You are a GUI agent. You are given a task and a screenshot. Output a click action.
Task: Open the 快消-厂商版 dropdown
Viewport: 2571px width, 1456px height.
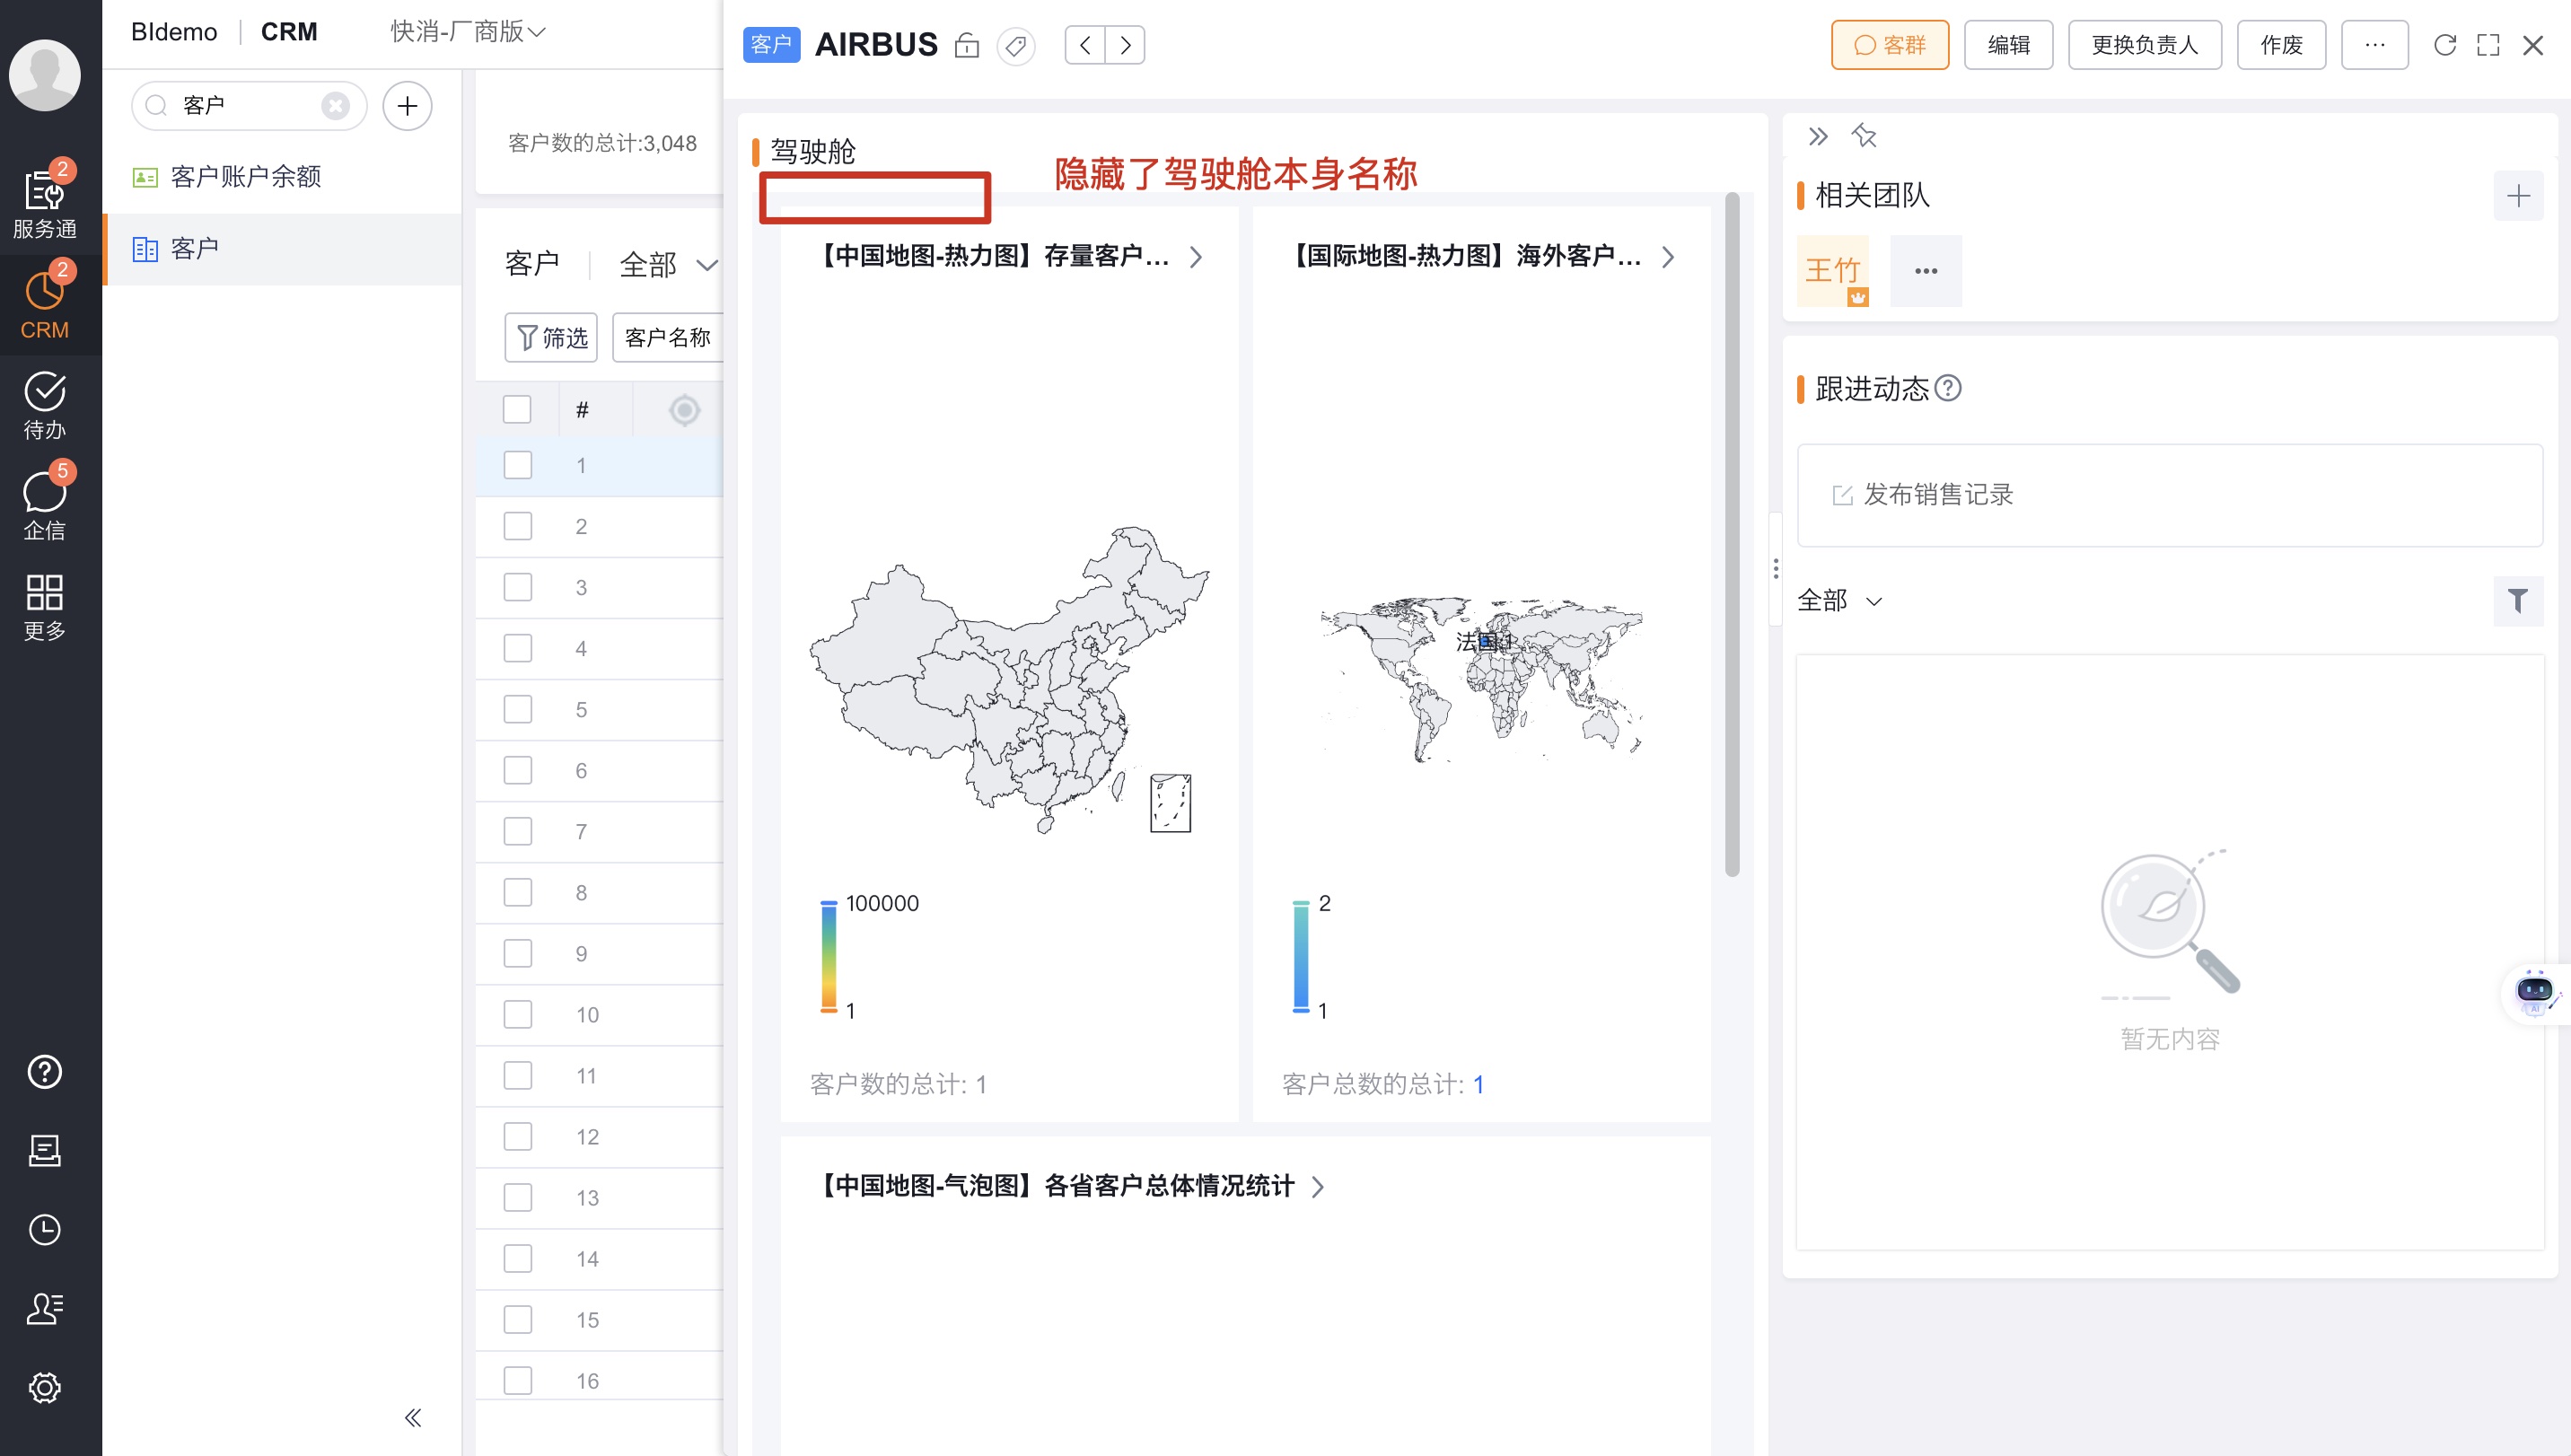coord(467,32)
